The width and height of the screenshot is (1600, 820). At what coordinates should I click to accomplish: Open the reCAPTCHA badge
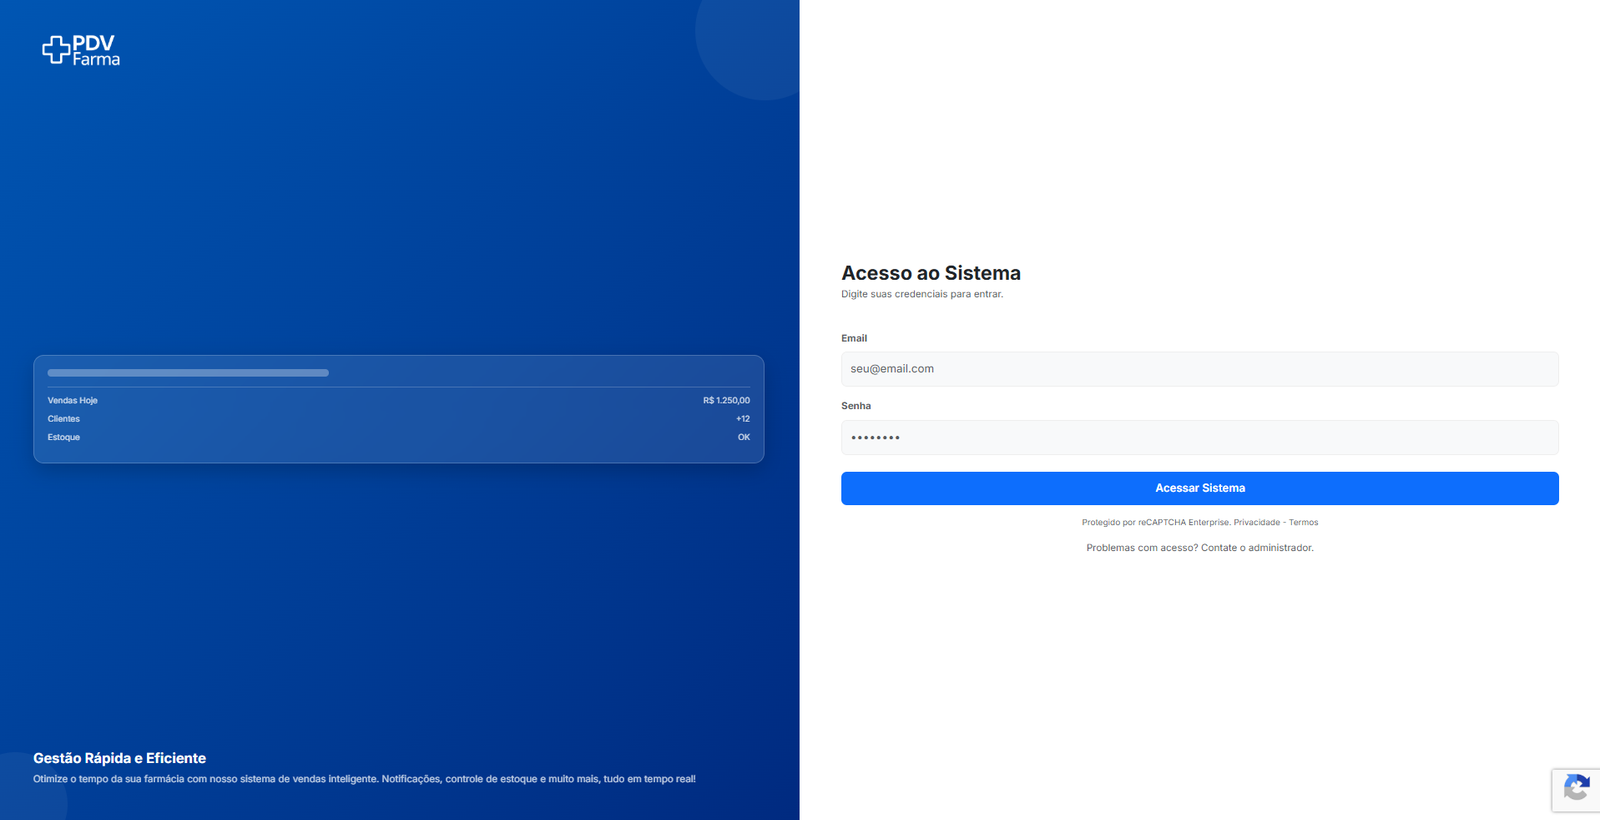1576,790
